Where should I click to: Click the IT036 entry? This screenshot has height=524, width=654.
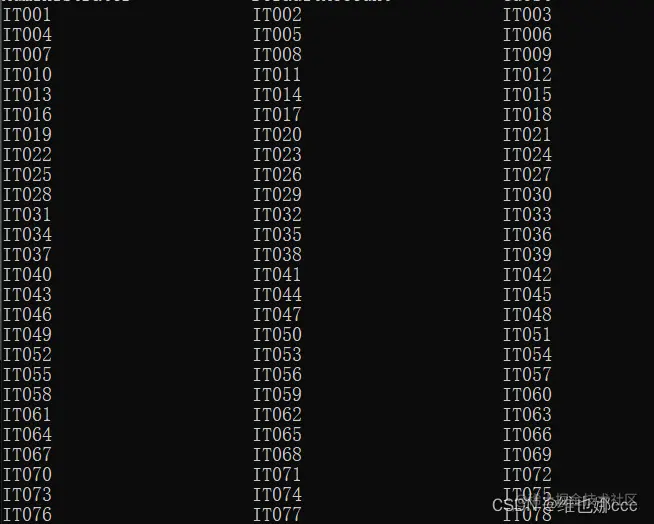[527, 235]
